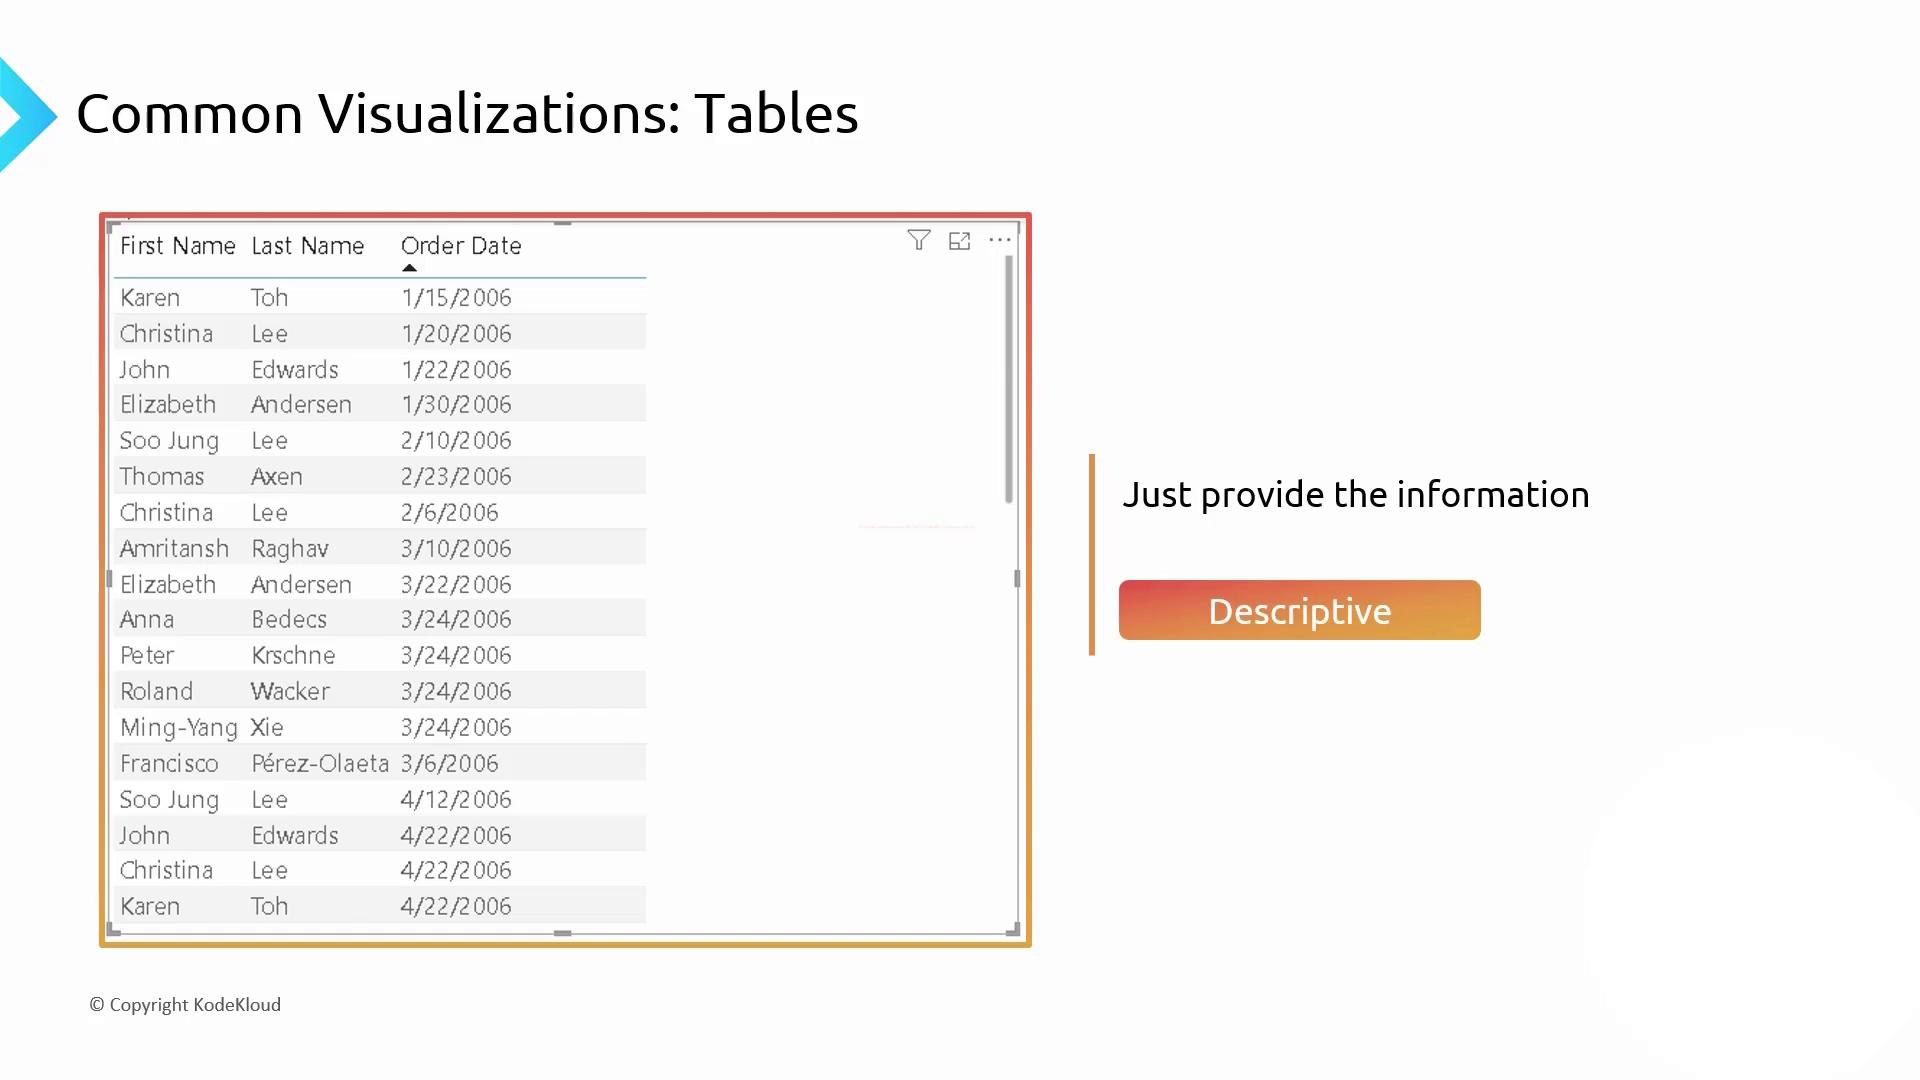Click the Pérez-Olaeta last name cell
This screenshot has width=1920, height=1080.
pos(319,764)
